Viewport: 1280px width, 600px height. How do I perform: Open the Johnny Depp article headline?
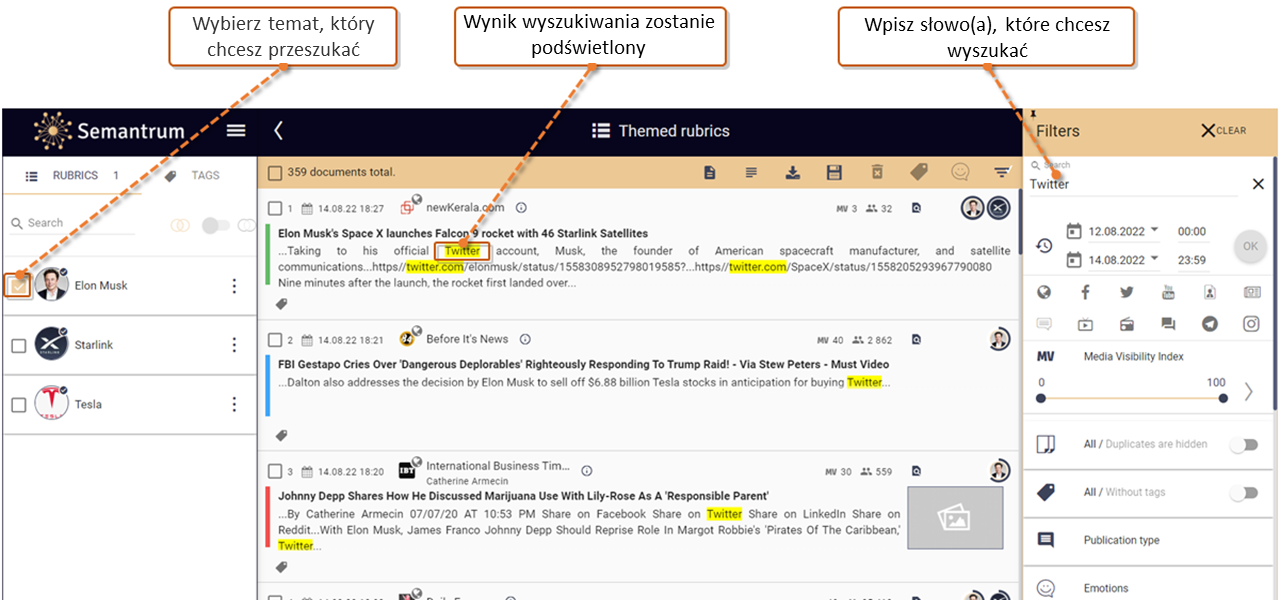click(x=523, y=496)
